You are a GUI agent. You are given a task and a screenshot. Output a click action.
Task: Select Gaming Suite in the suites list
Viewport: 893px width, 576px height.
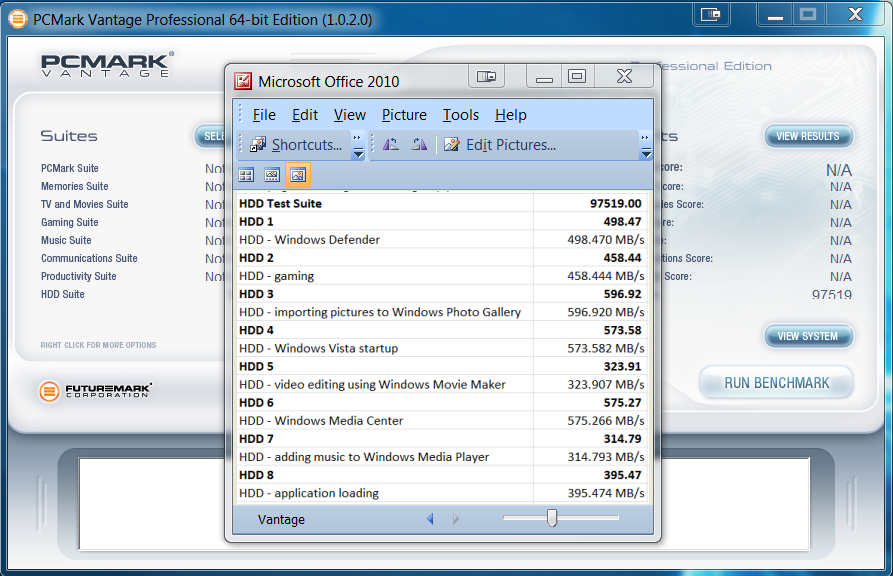click(x=70, y=222)
